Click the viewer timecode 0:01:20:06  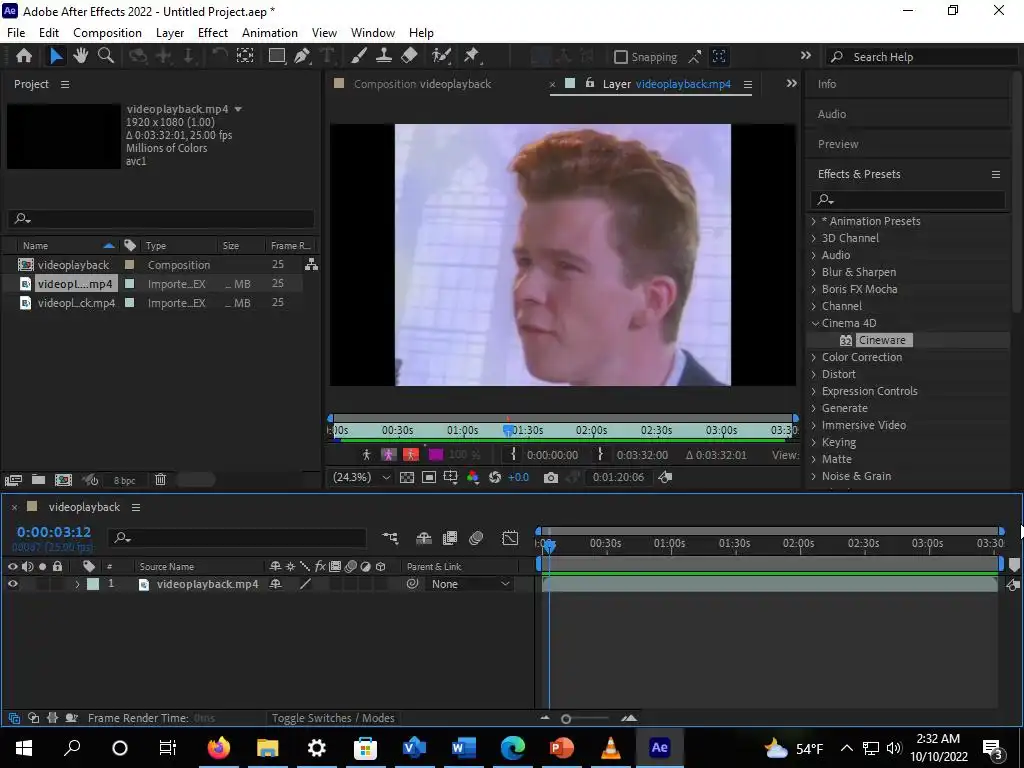(x=618, y=477)
